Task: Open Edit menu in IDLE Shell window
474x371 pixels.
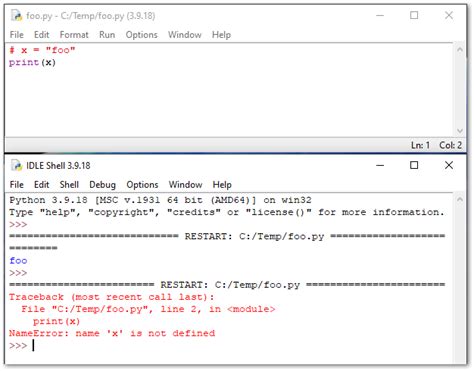Action: coord(41,185)
